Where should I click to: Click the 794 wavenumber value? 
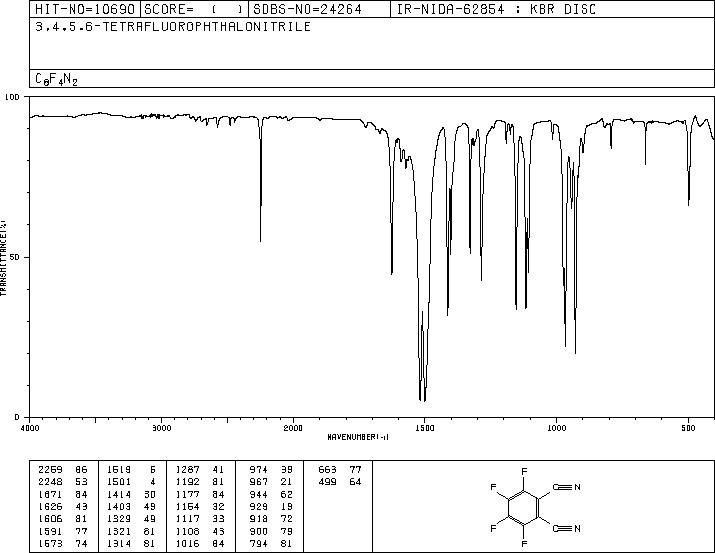259,543
